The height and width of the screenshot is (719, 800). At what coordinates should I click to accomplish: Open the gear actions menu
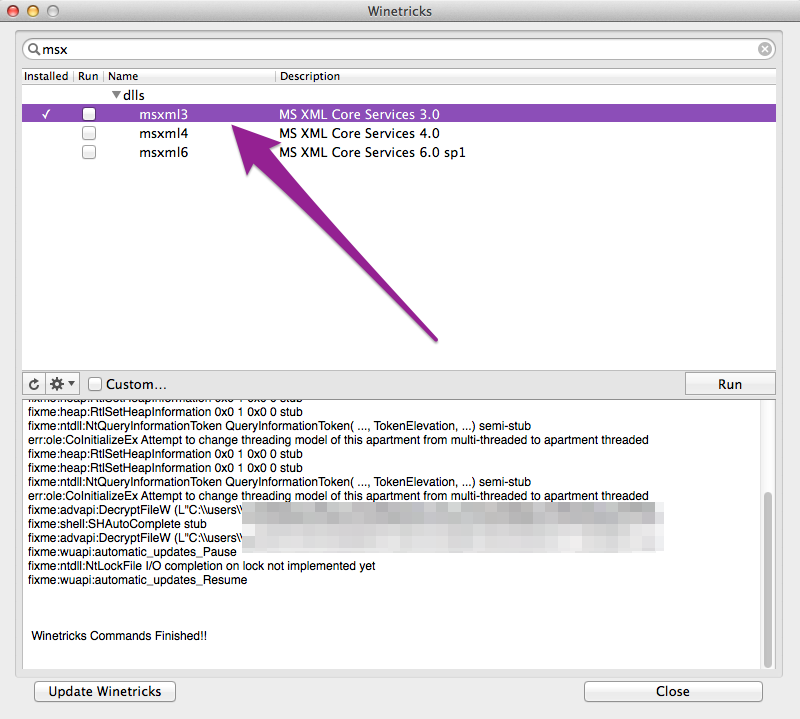(x=63, y=384)
